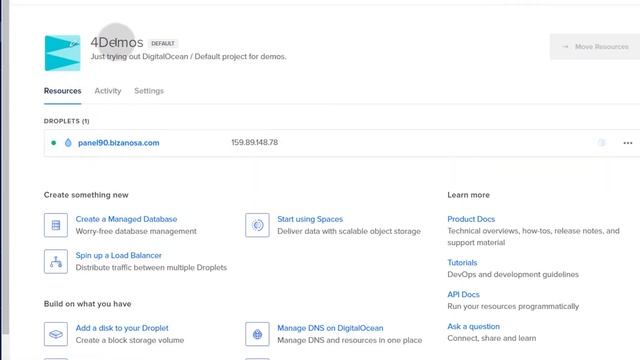Switch to the Activity tab
The width and height of the screenshot is (640, 360).
coord(108,91)
